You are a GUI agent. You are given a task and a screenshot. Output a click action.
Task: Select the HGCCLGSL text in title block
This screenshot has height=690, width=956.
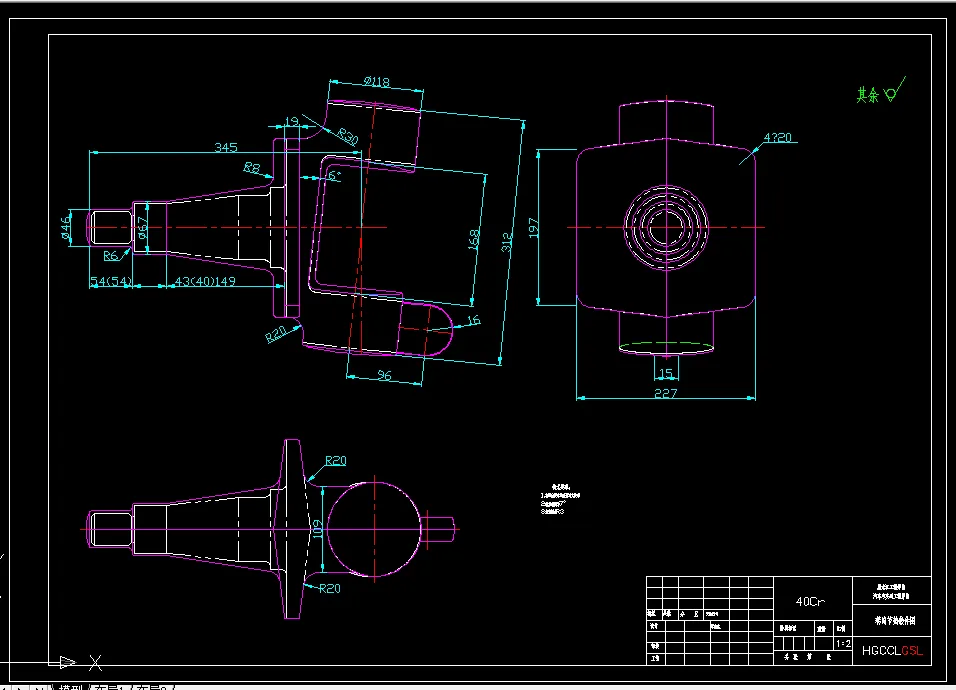893,650
